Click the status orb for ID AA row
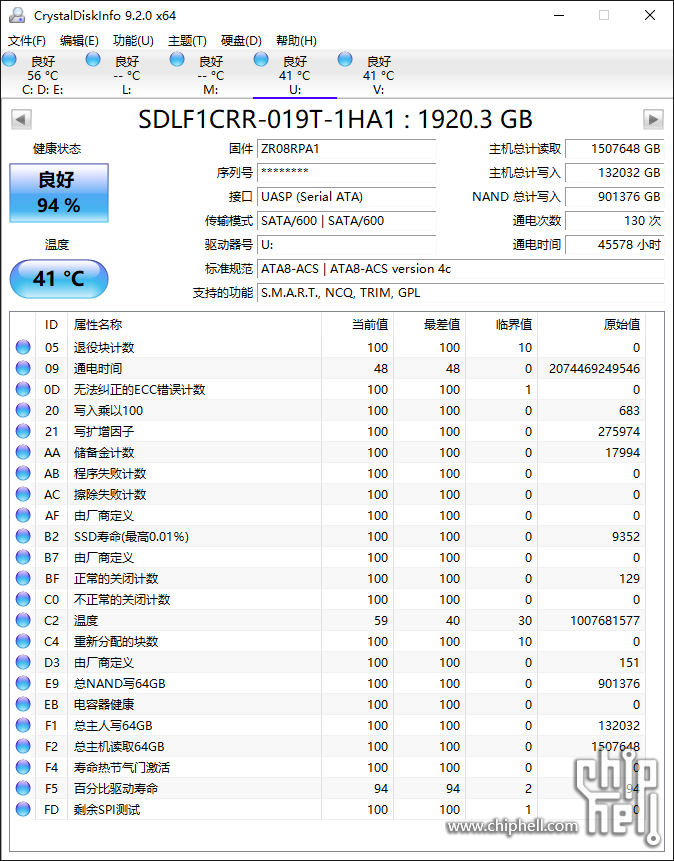This screenshot has height=861, width=674. pos(23,452)
